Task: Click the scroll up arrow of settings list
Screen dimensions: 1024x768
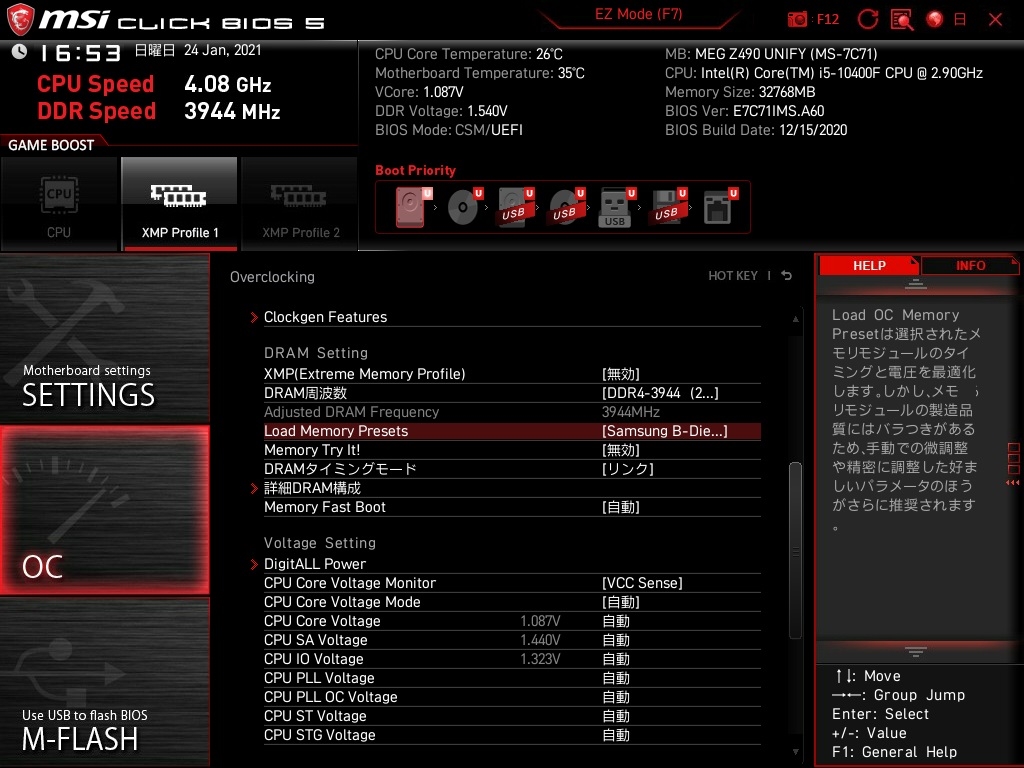Action: [x=795, y=319]
